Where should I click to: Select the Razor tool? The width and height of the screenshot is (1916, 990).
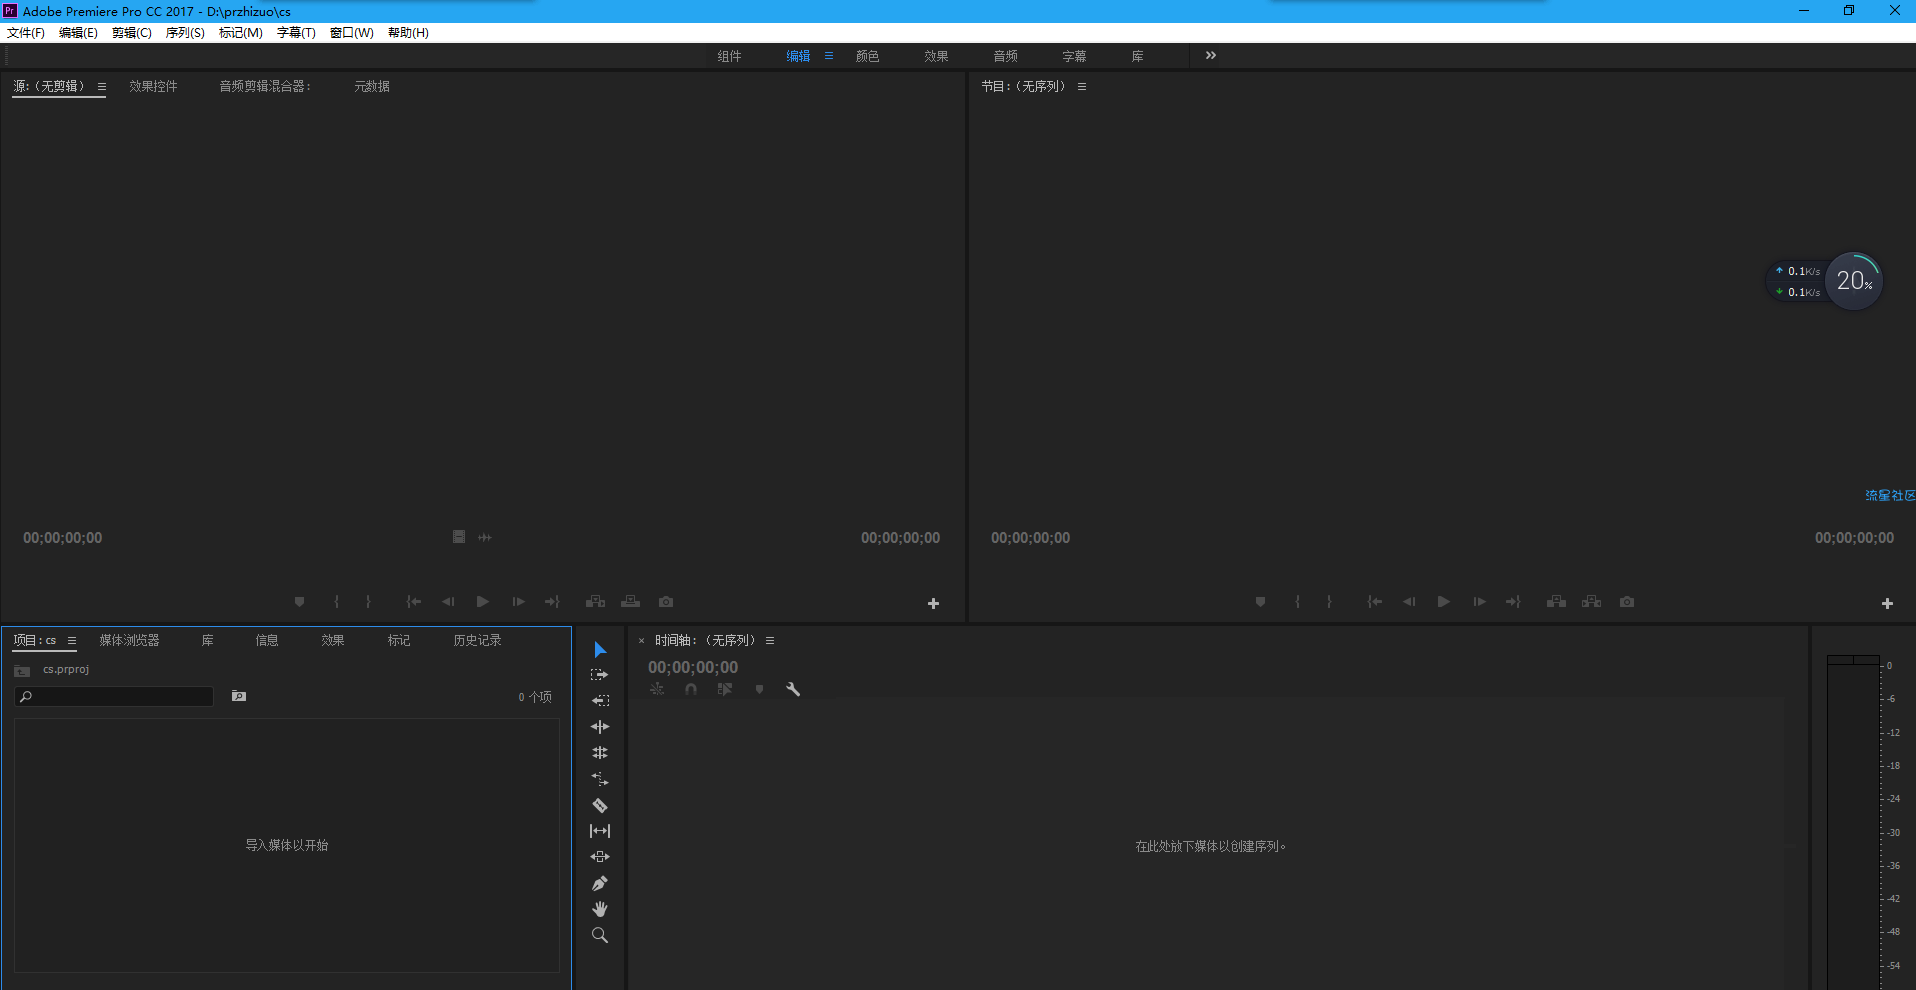coord(600,805)
